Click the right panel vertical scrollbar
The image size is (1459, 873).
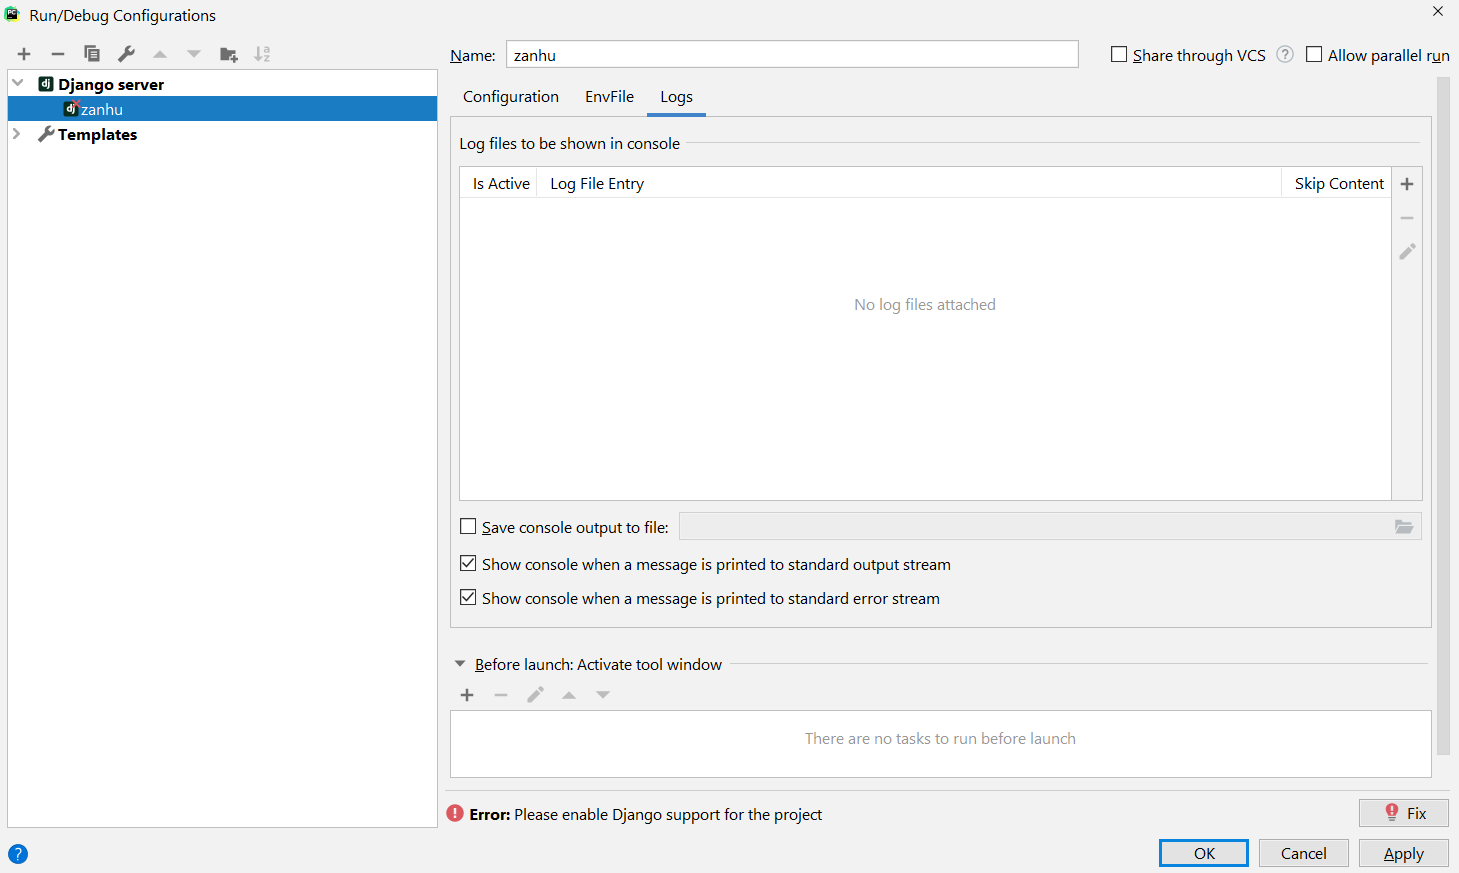point(1443,415)
